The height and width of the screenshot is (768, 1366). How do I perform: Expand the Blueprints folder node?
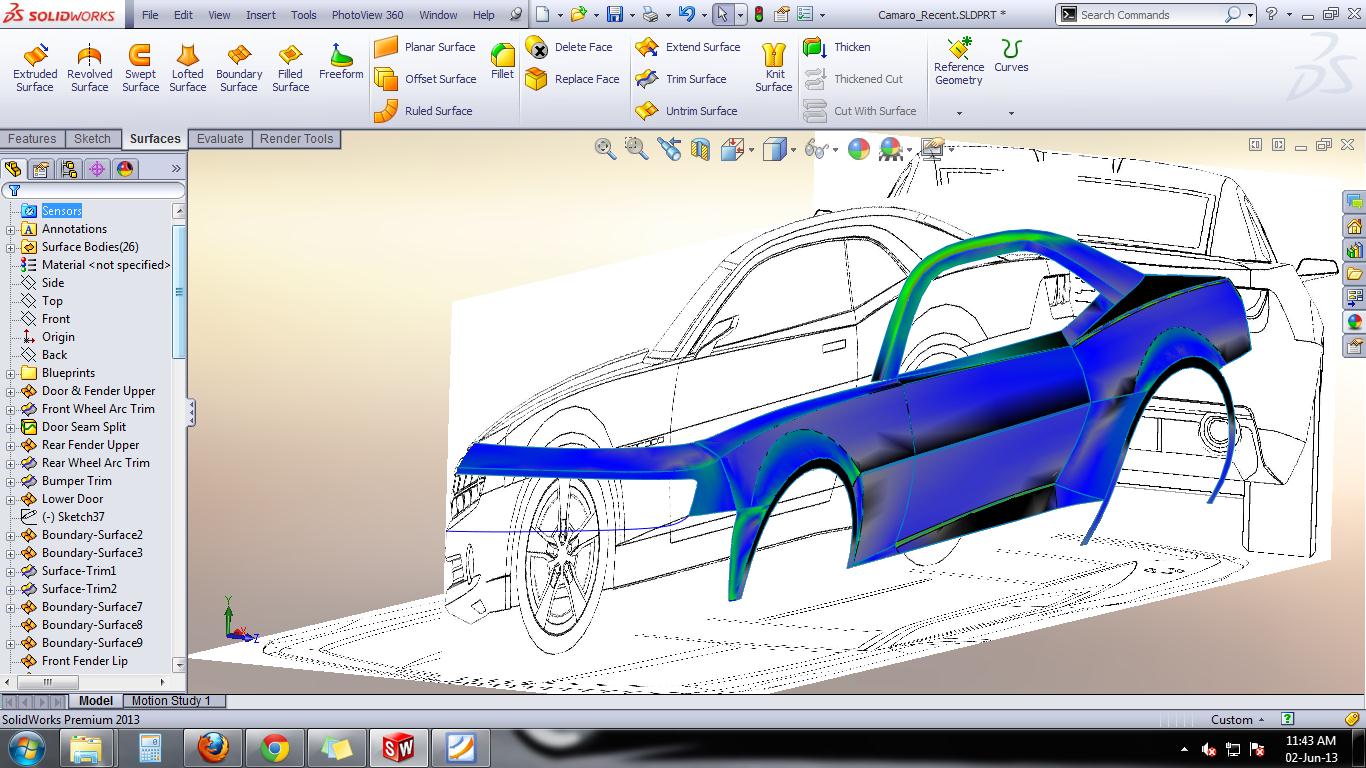[11, 373]
